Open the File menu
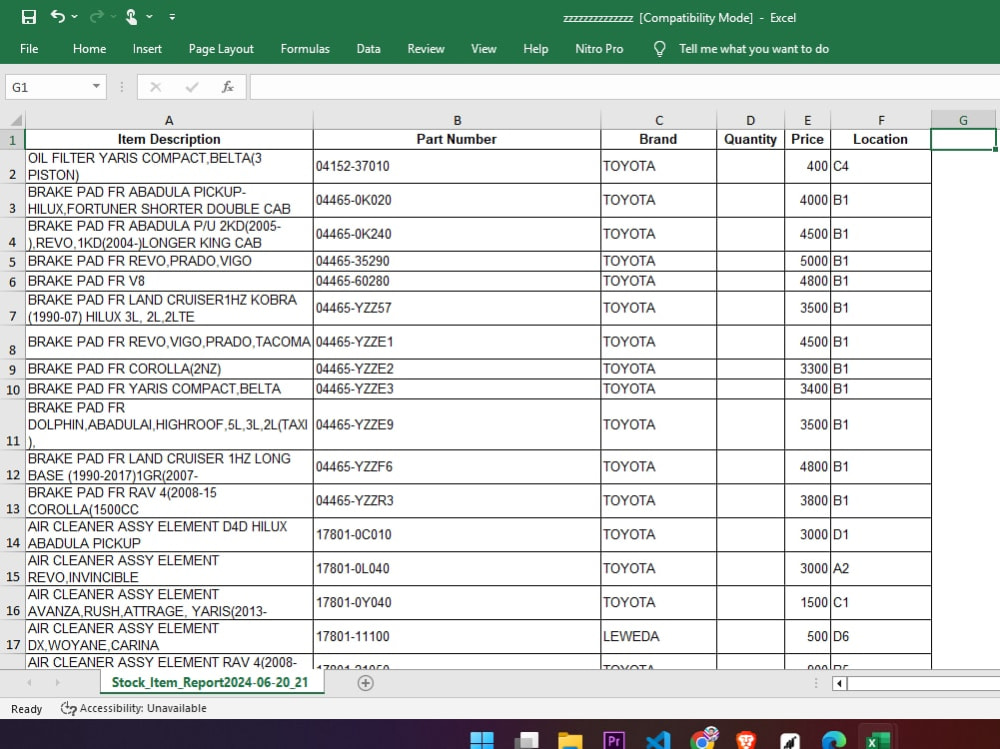1000x749 pixels. tap(29, 49)
